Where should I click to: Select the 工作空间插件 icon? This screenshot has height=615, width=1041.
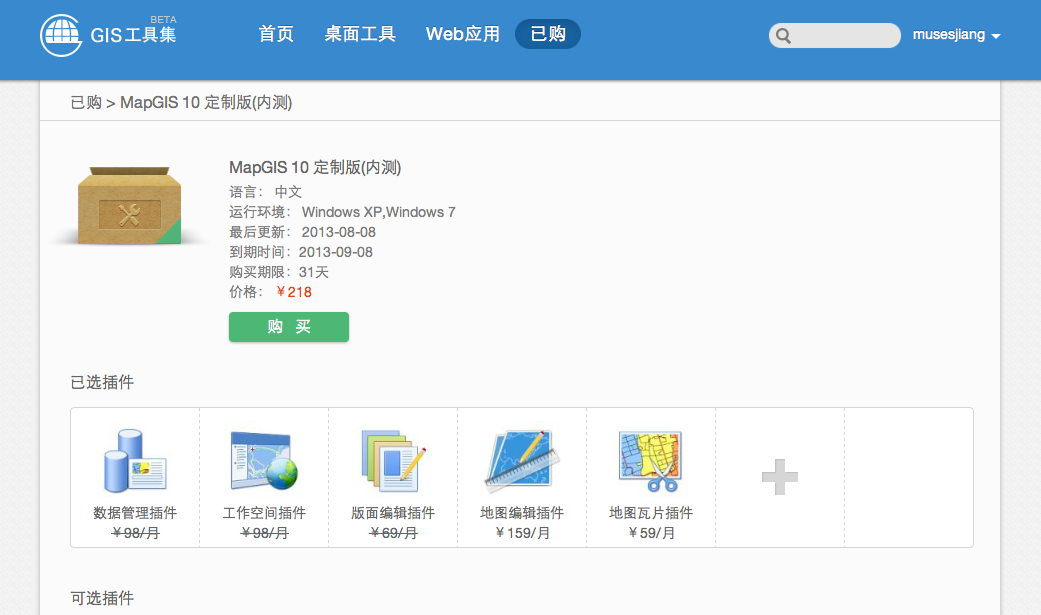click(x=264, y=461)
